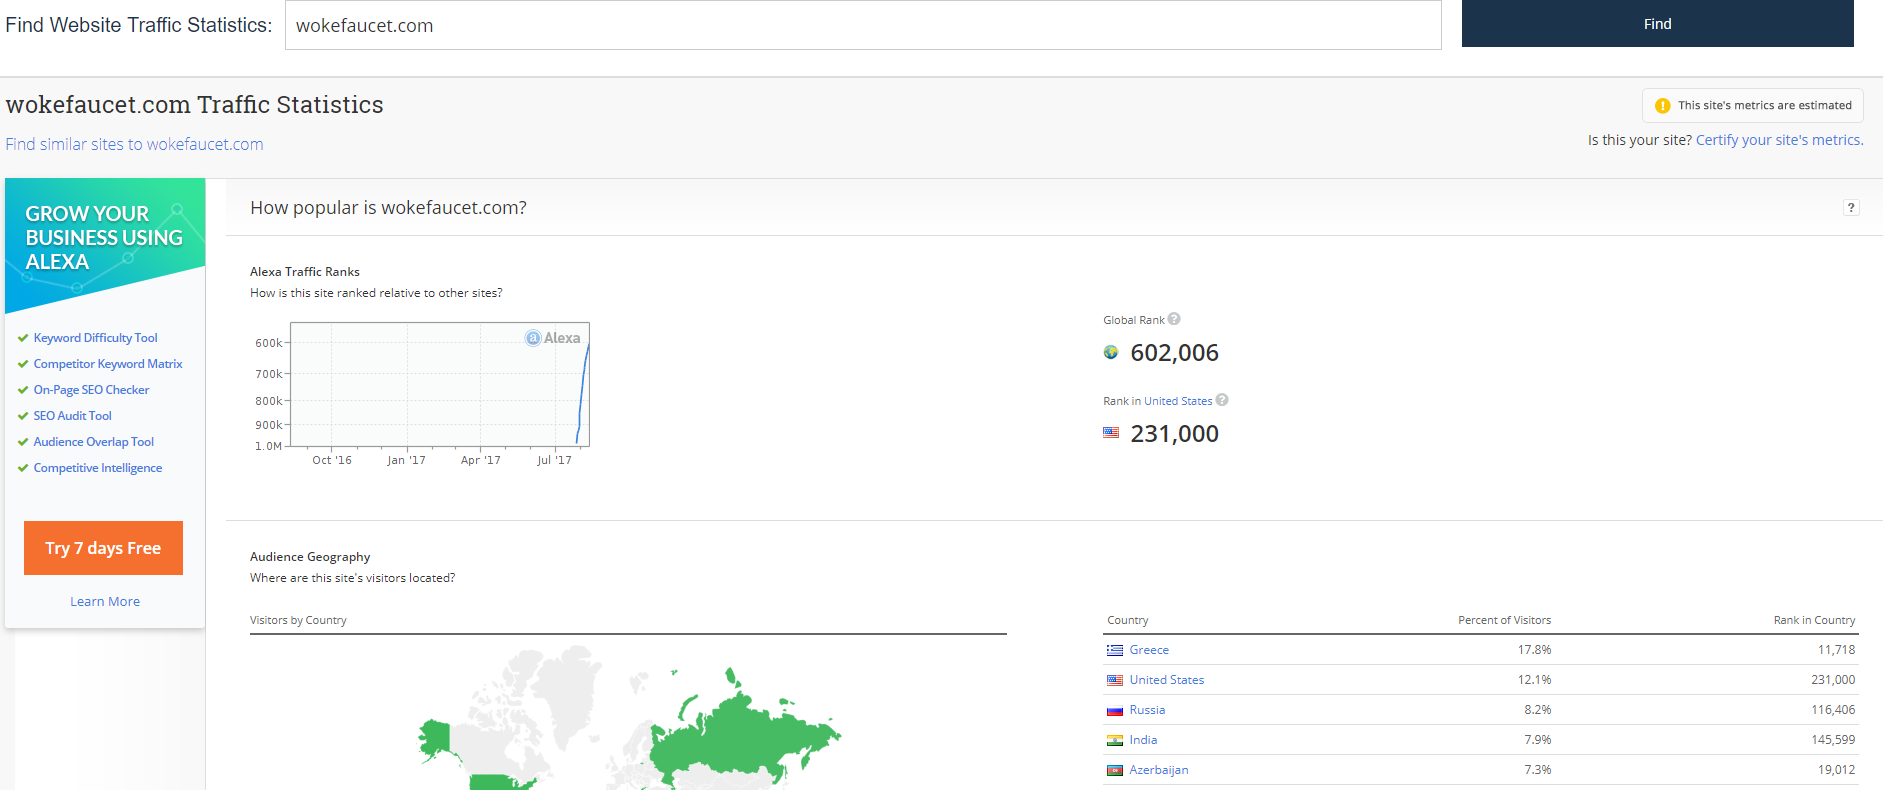Open the Audience Overlap Tool link
This screenshot has height=790, width=1883.
[x=94, y=442]
